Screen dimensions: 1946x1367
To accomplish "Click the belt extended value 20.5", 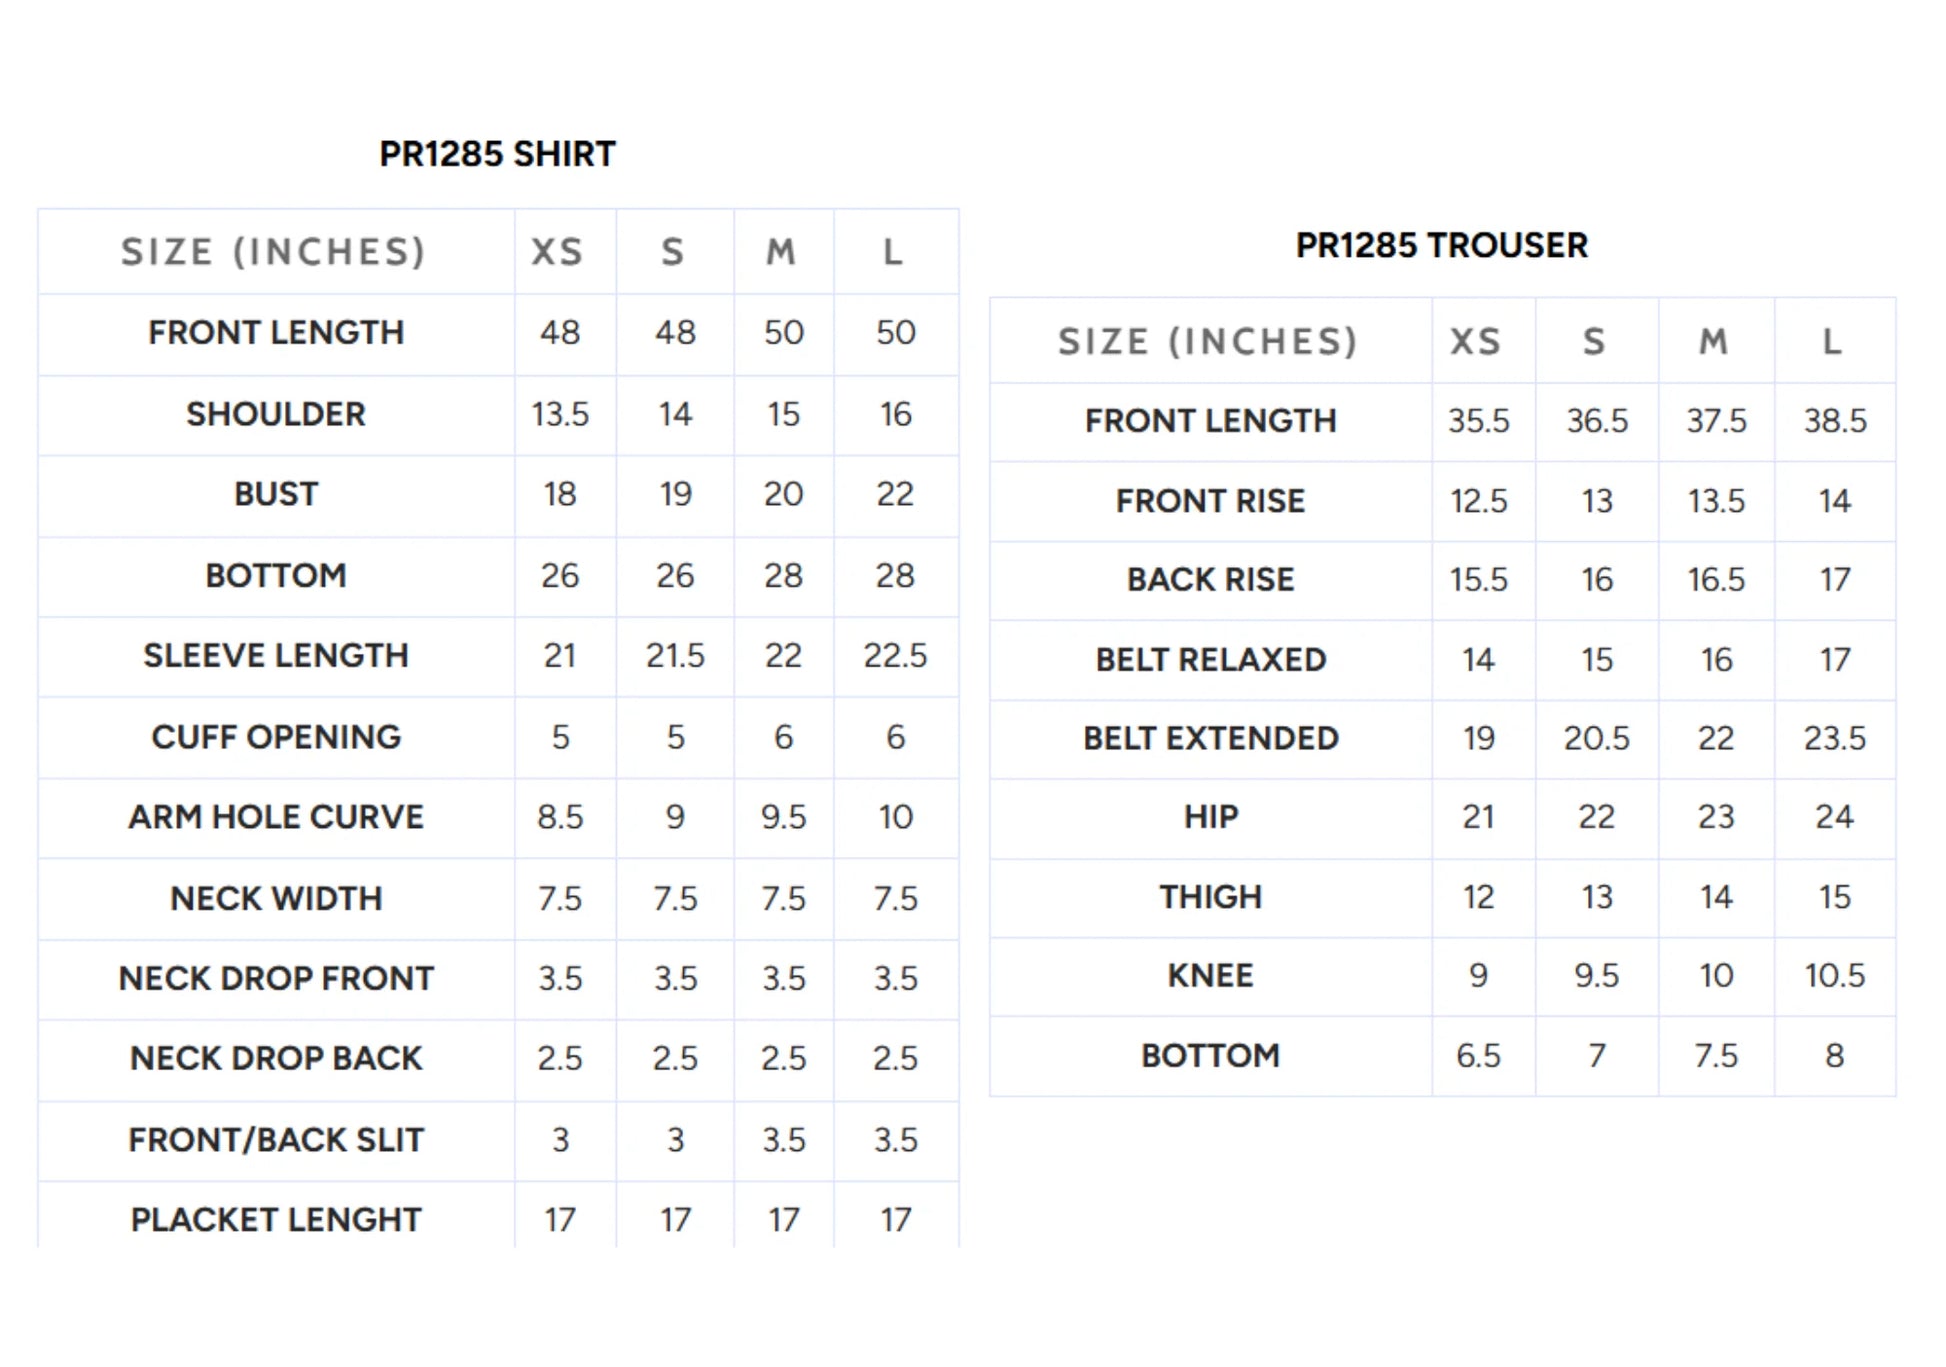I will click(x=1596, y=738).
